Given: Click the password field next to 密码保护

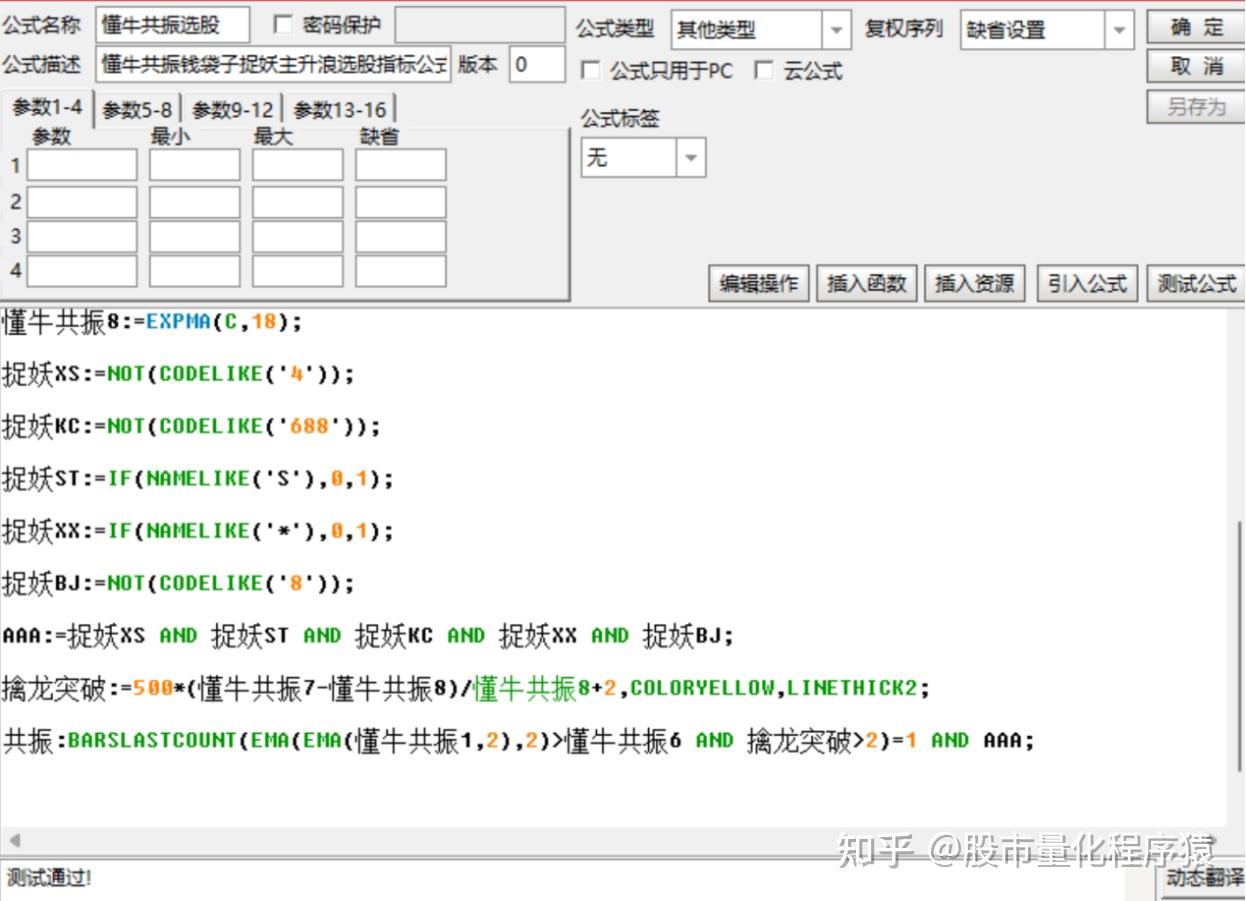Looking at the screenshot, I should [479, 25].
